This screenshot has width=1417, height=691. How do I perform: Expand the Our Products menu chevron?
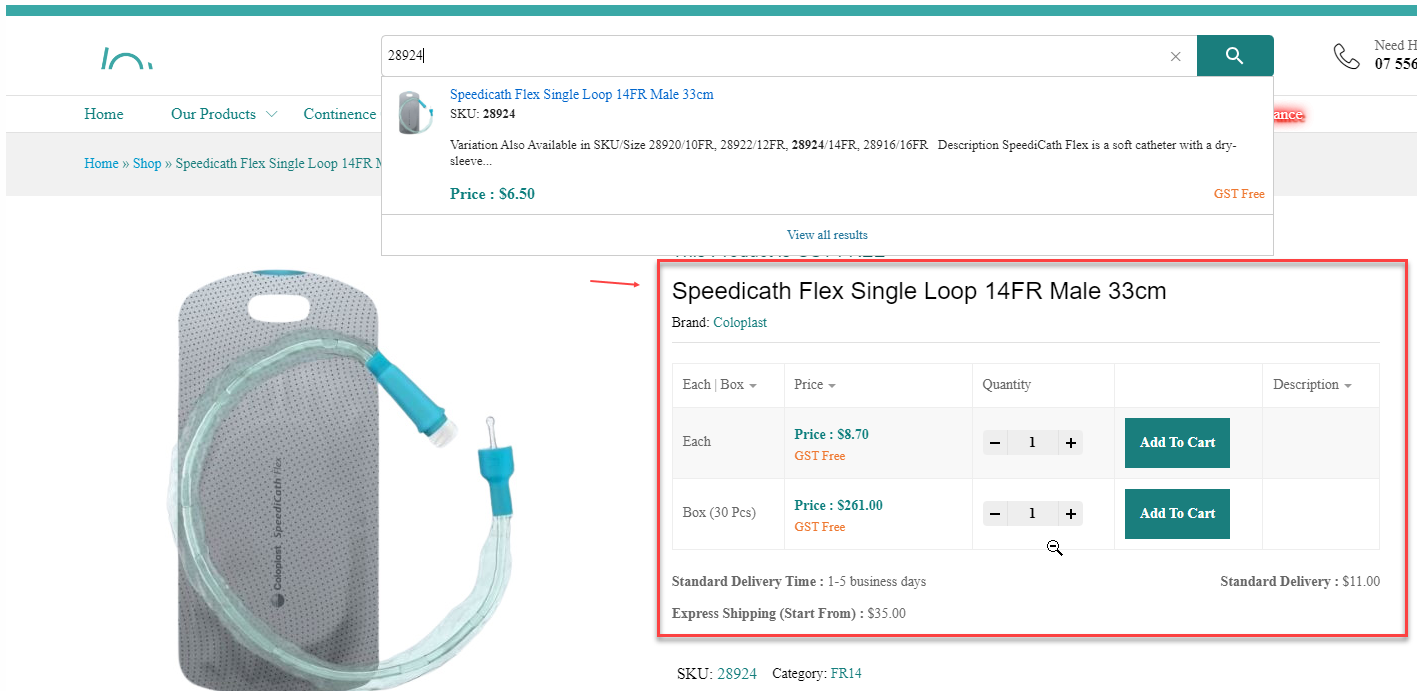point(271,115)
